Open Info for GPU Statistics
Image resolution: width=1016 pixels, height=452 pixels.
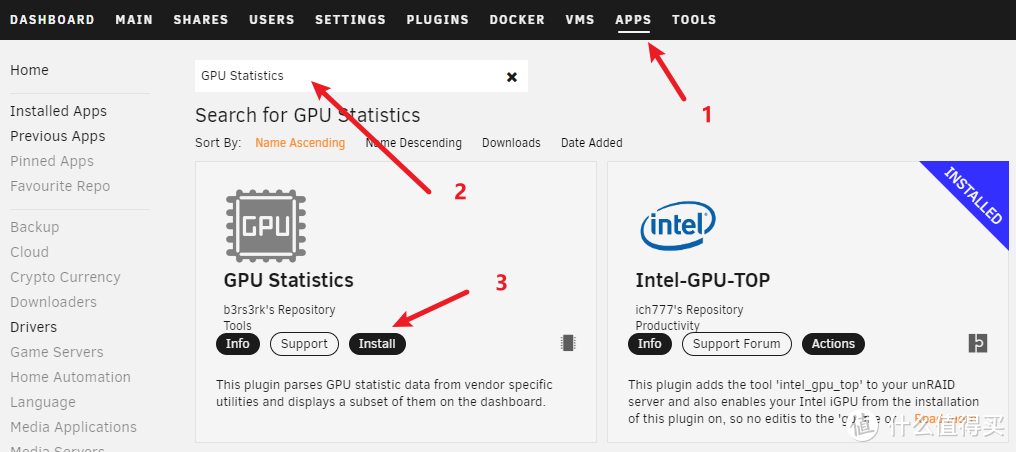tap(238, 344)
